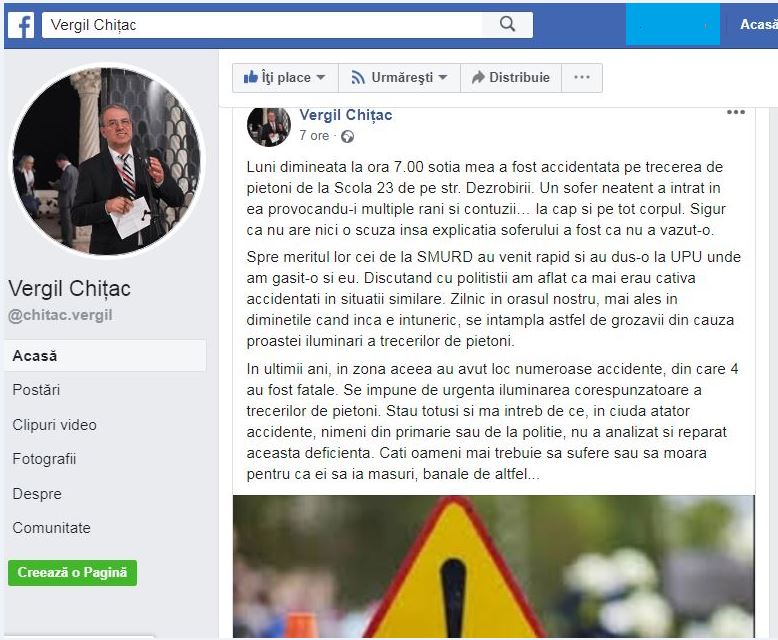
Task: Expand the Urmărești dropdown arrow
Action: click(x=443, y=77)
